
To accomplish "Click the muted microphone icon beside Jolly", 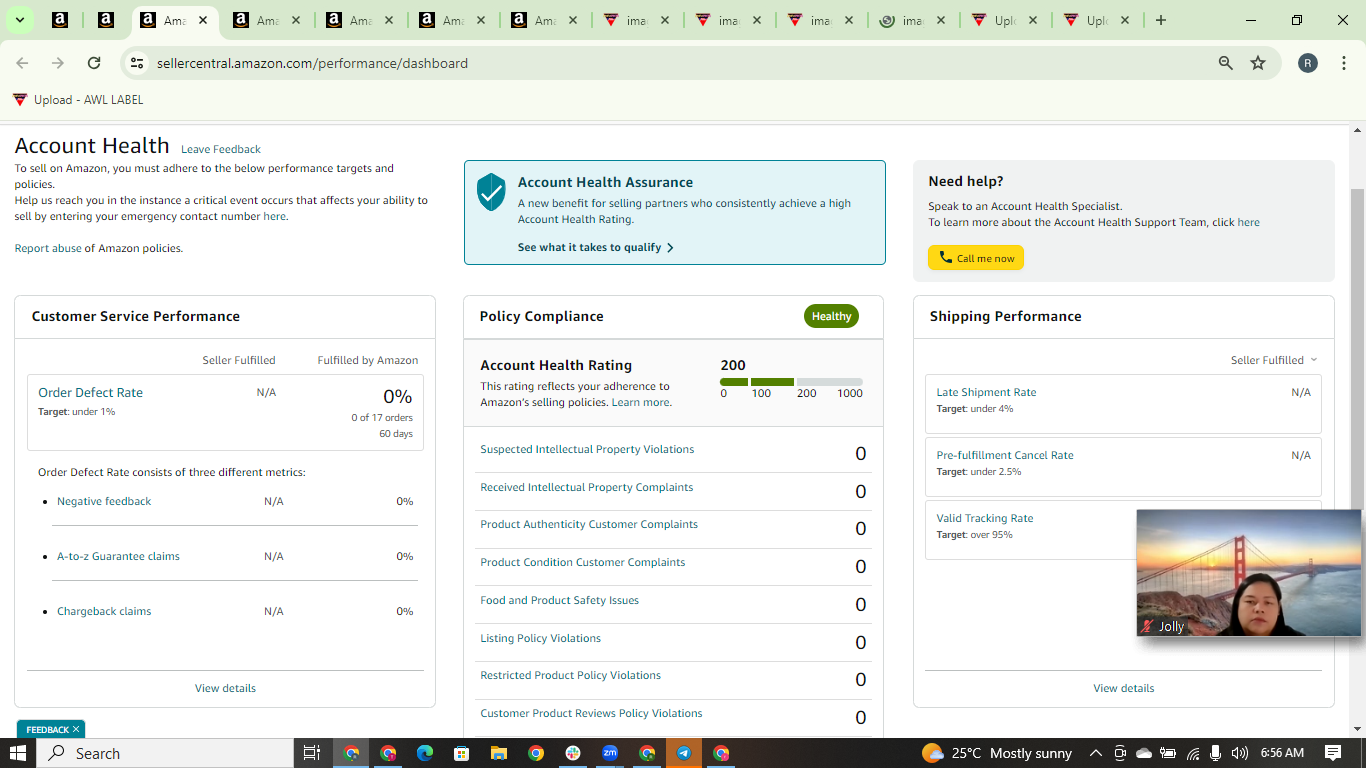I will click(1148, 626).
